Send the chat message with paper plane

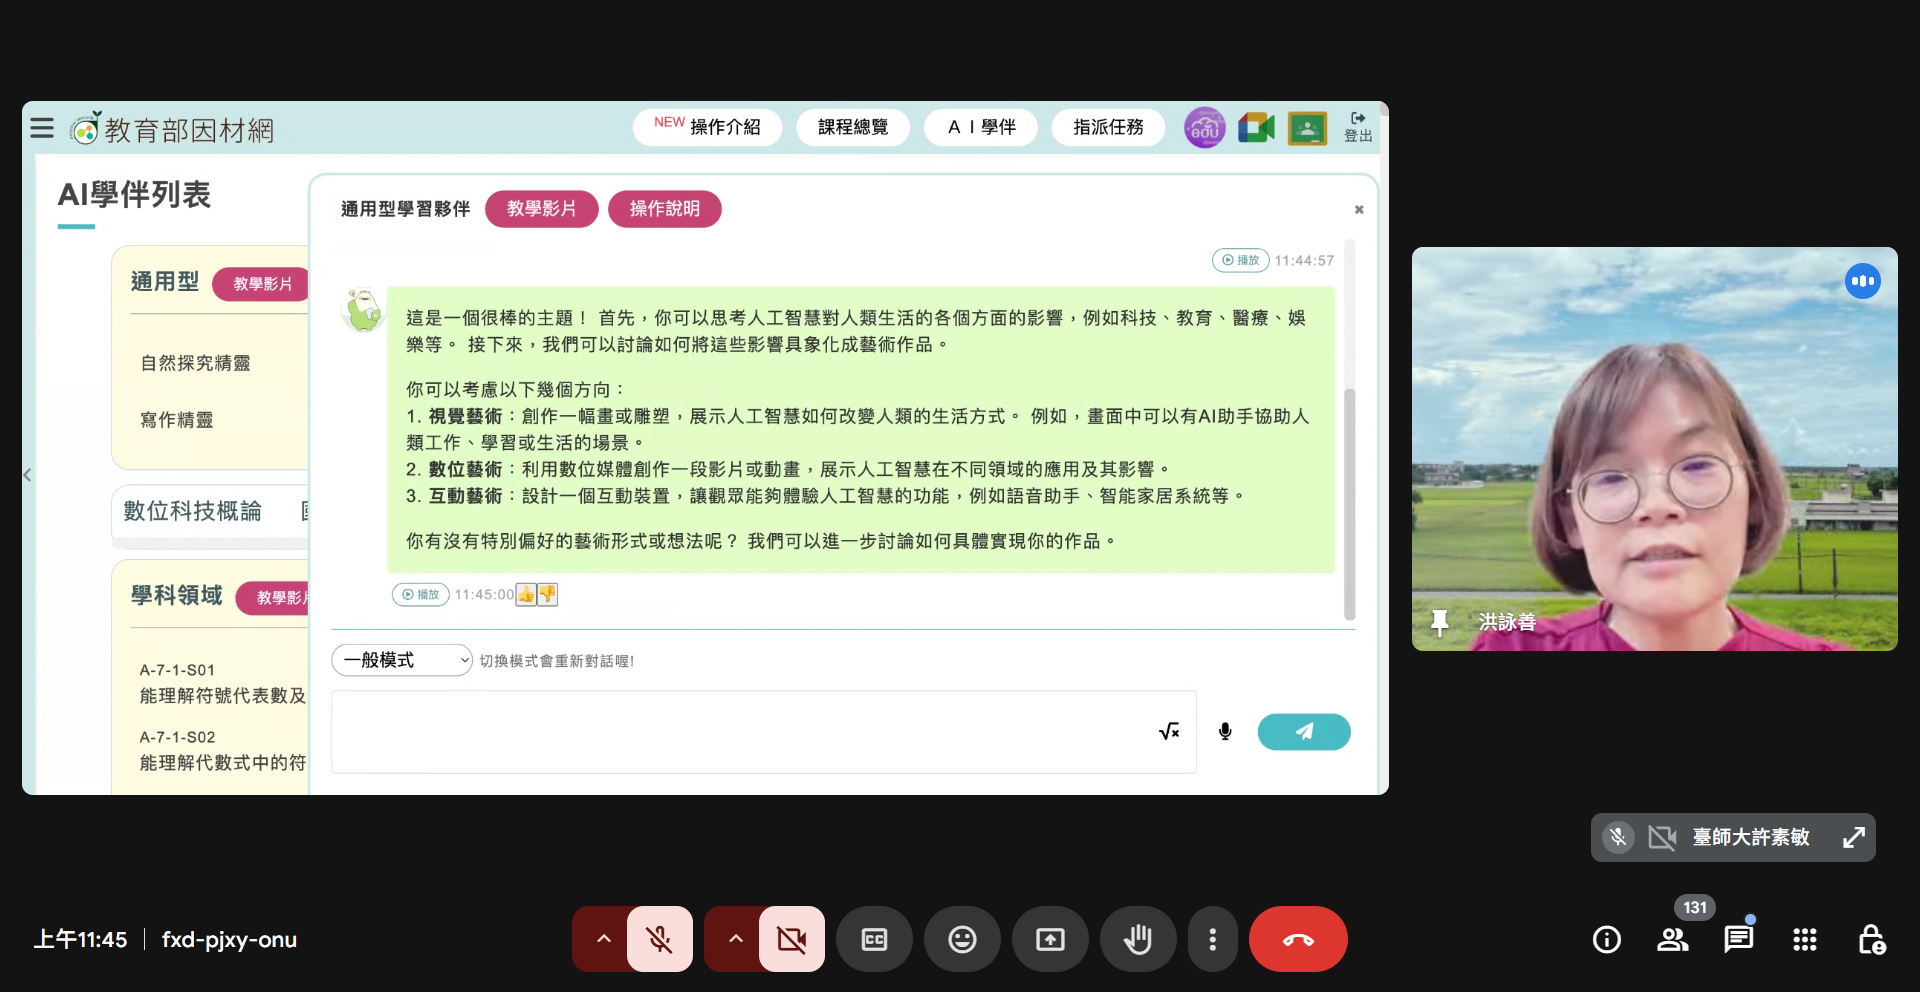[x=1303, y=731]
